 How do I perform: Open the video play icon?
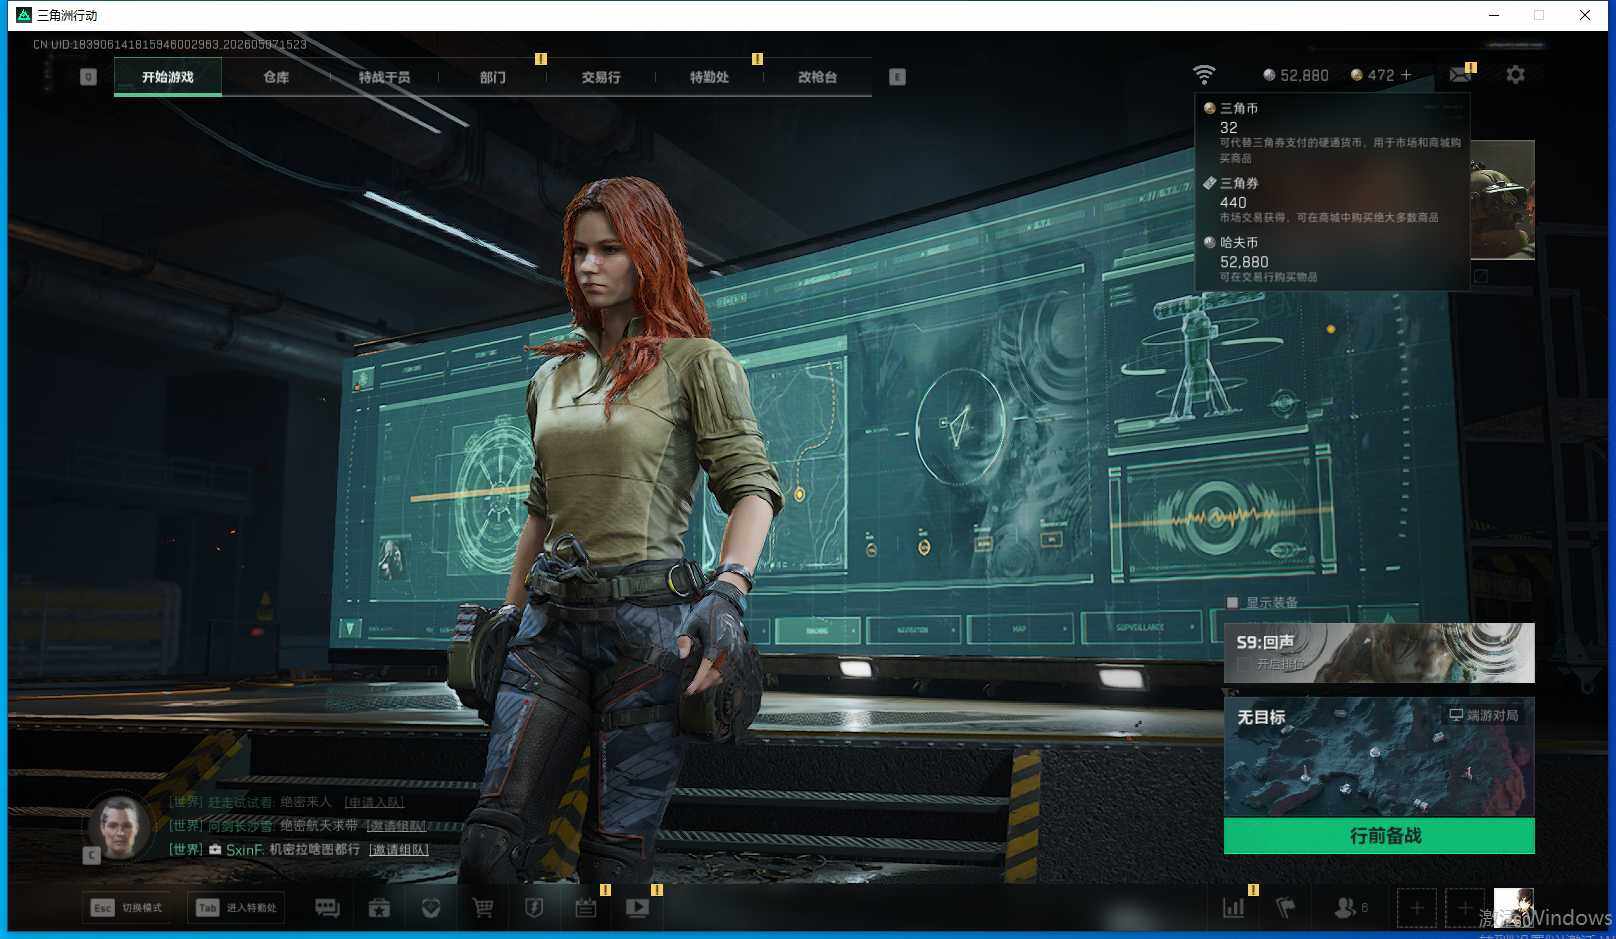[638, 907]
